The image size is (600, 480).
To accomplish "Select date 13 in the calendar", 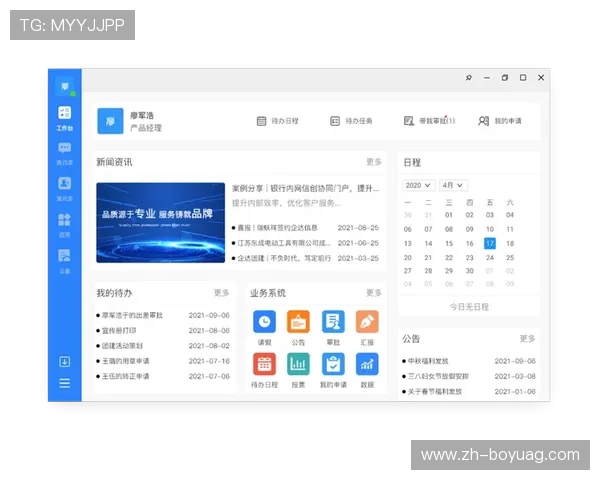I will click(408, 243).
